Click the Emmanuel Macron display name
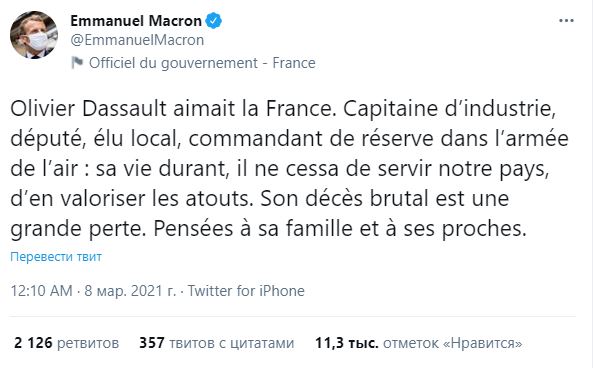Screen dimensions: 593x368 point(136,20)
